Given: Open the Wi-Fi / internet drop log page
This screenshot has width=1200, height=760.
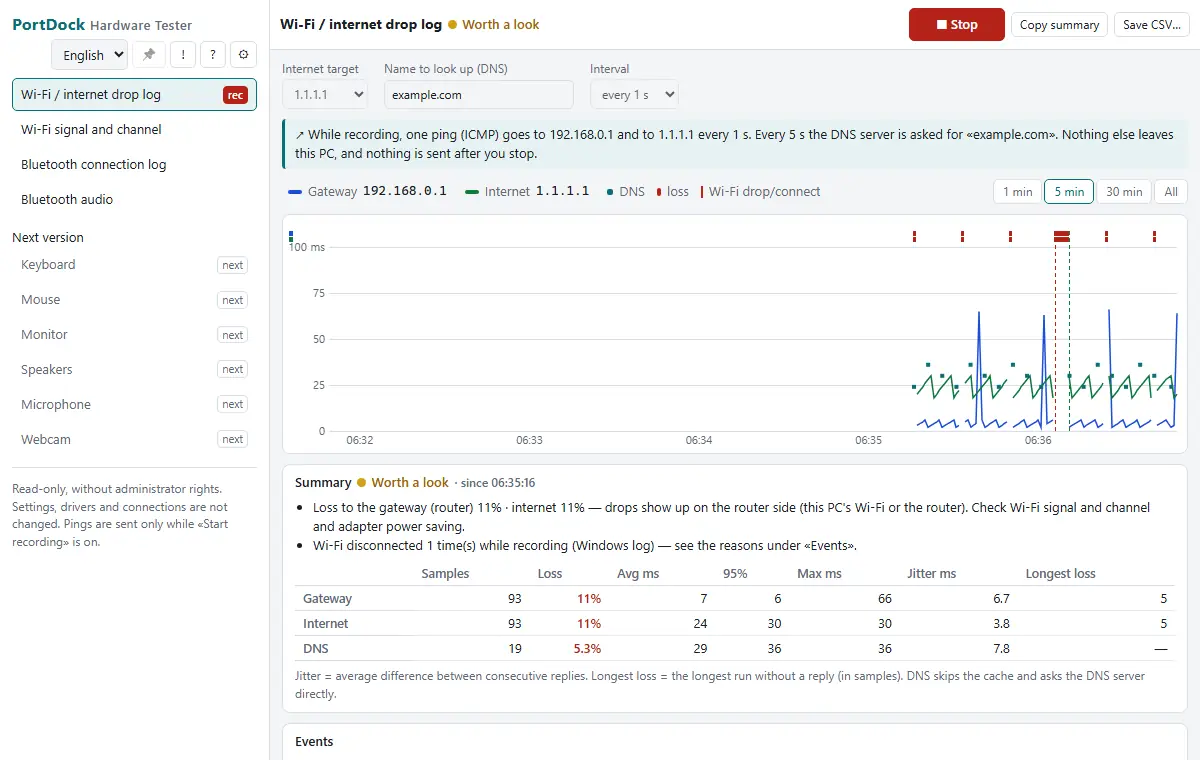Looking at the screenshot, I should click(134, 95).
